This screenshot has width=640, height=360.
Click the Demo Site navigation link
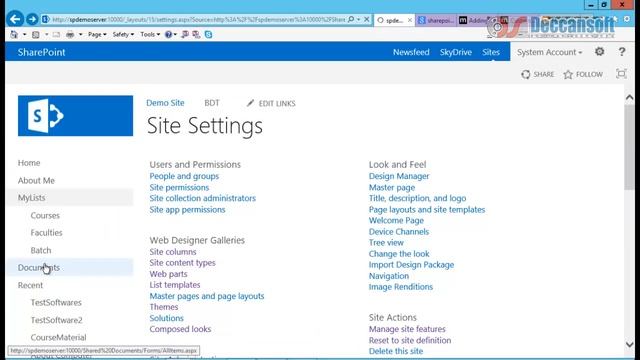coord(165,103)
